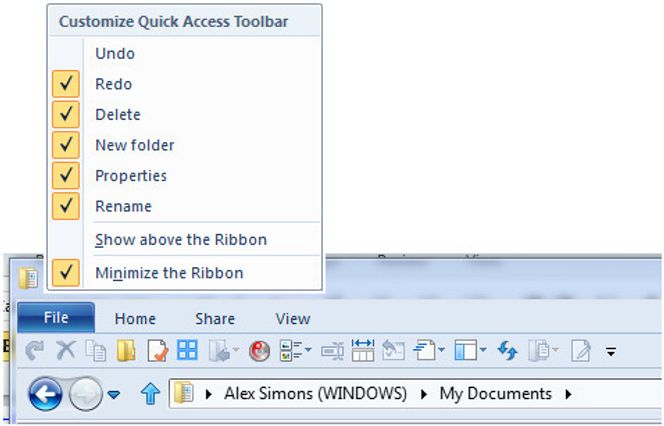Click the Copy icon in the toolbar
This screenshot has width=664, height=426.
pos(96,351)
